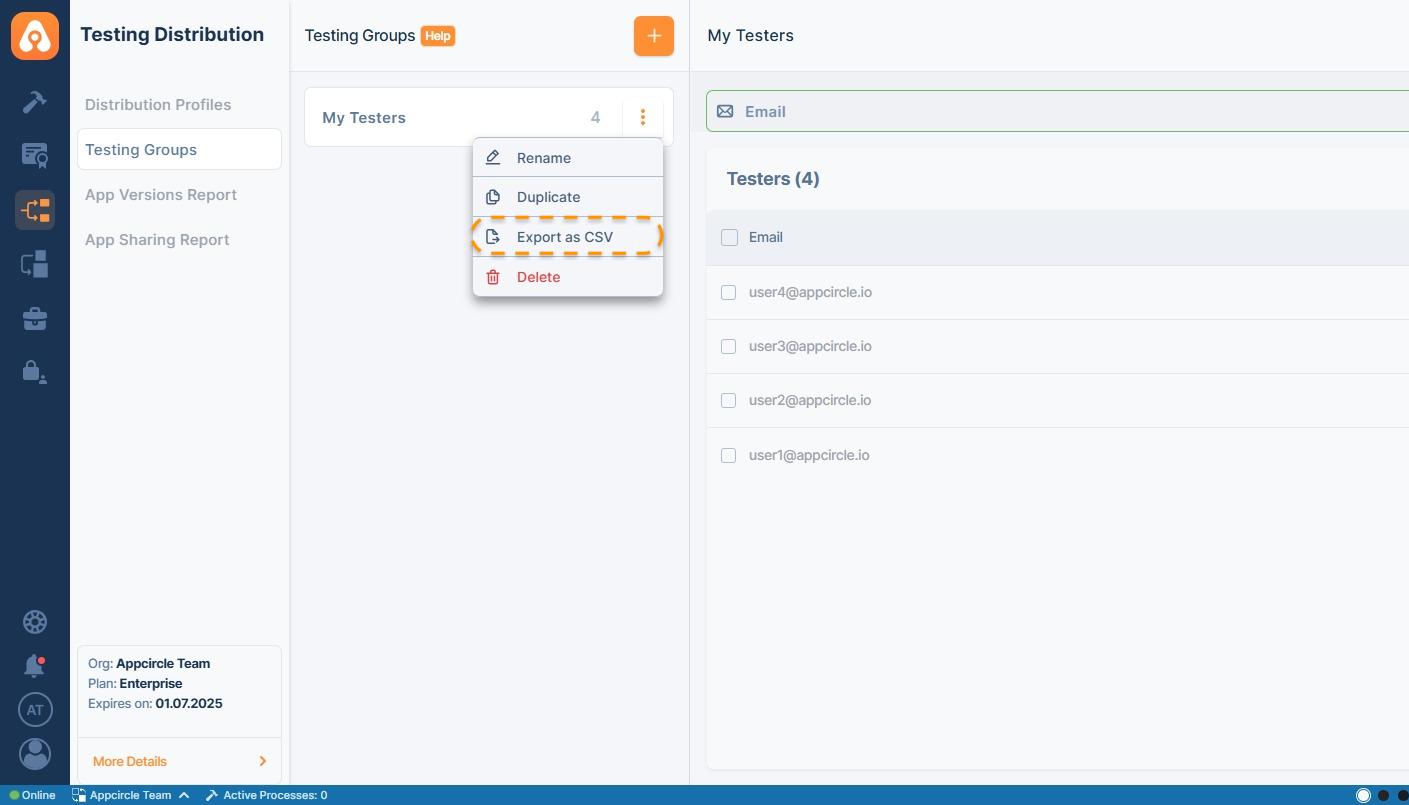Open the Build module hammer icon

tap(35, 101)
